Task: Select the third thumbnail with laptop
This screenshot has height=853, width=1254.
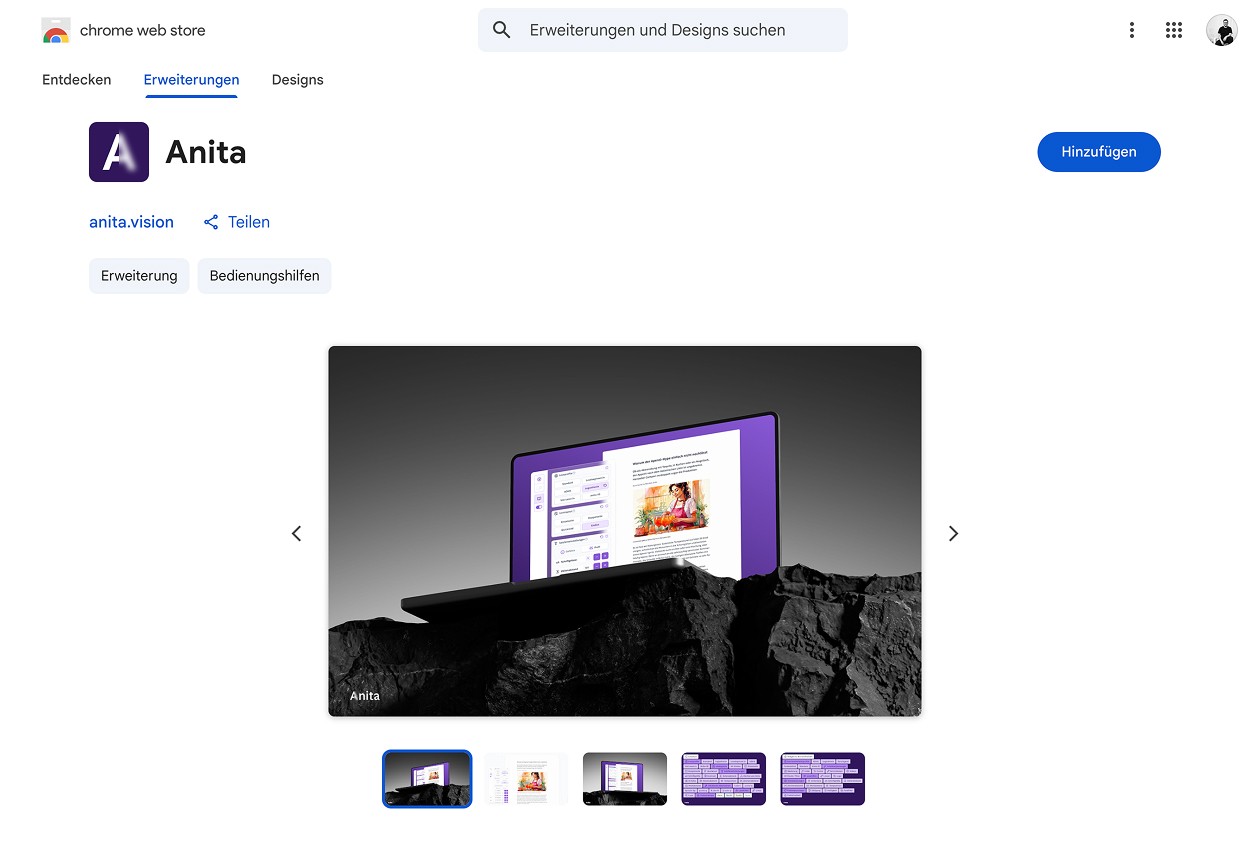Action: point(625,779)
